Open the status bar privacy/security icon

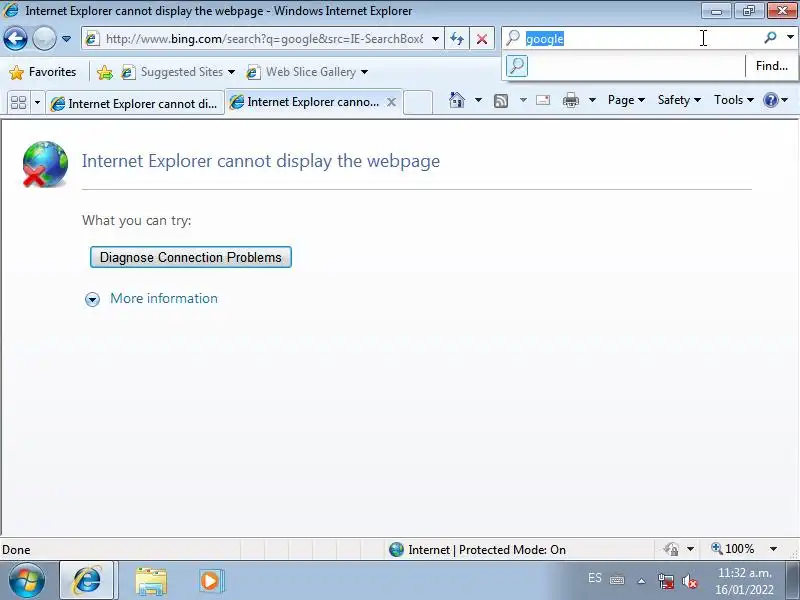(671, 549)
